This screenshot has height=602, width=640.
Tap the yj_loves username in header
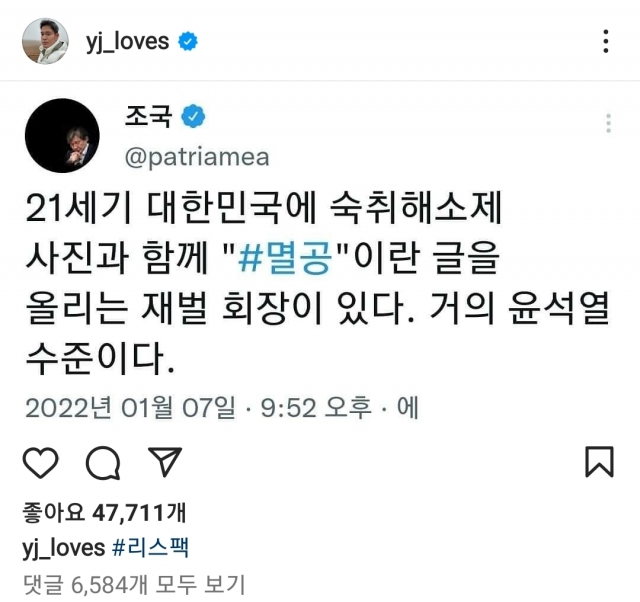127,42
